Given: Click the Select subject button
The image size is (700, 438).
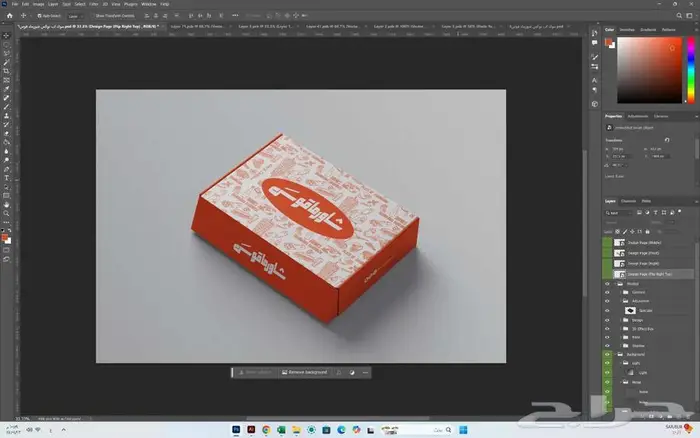Looking at the screenshot, I should pos(254,372).
